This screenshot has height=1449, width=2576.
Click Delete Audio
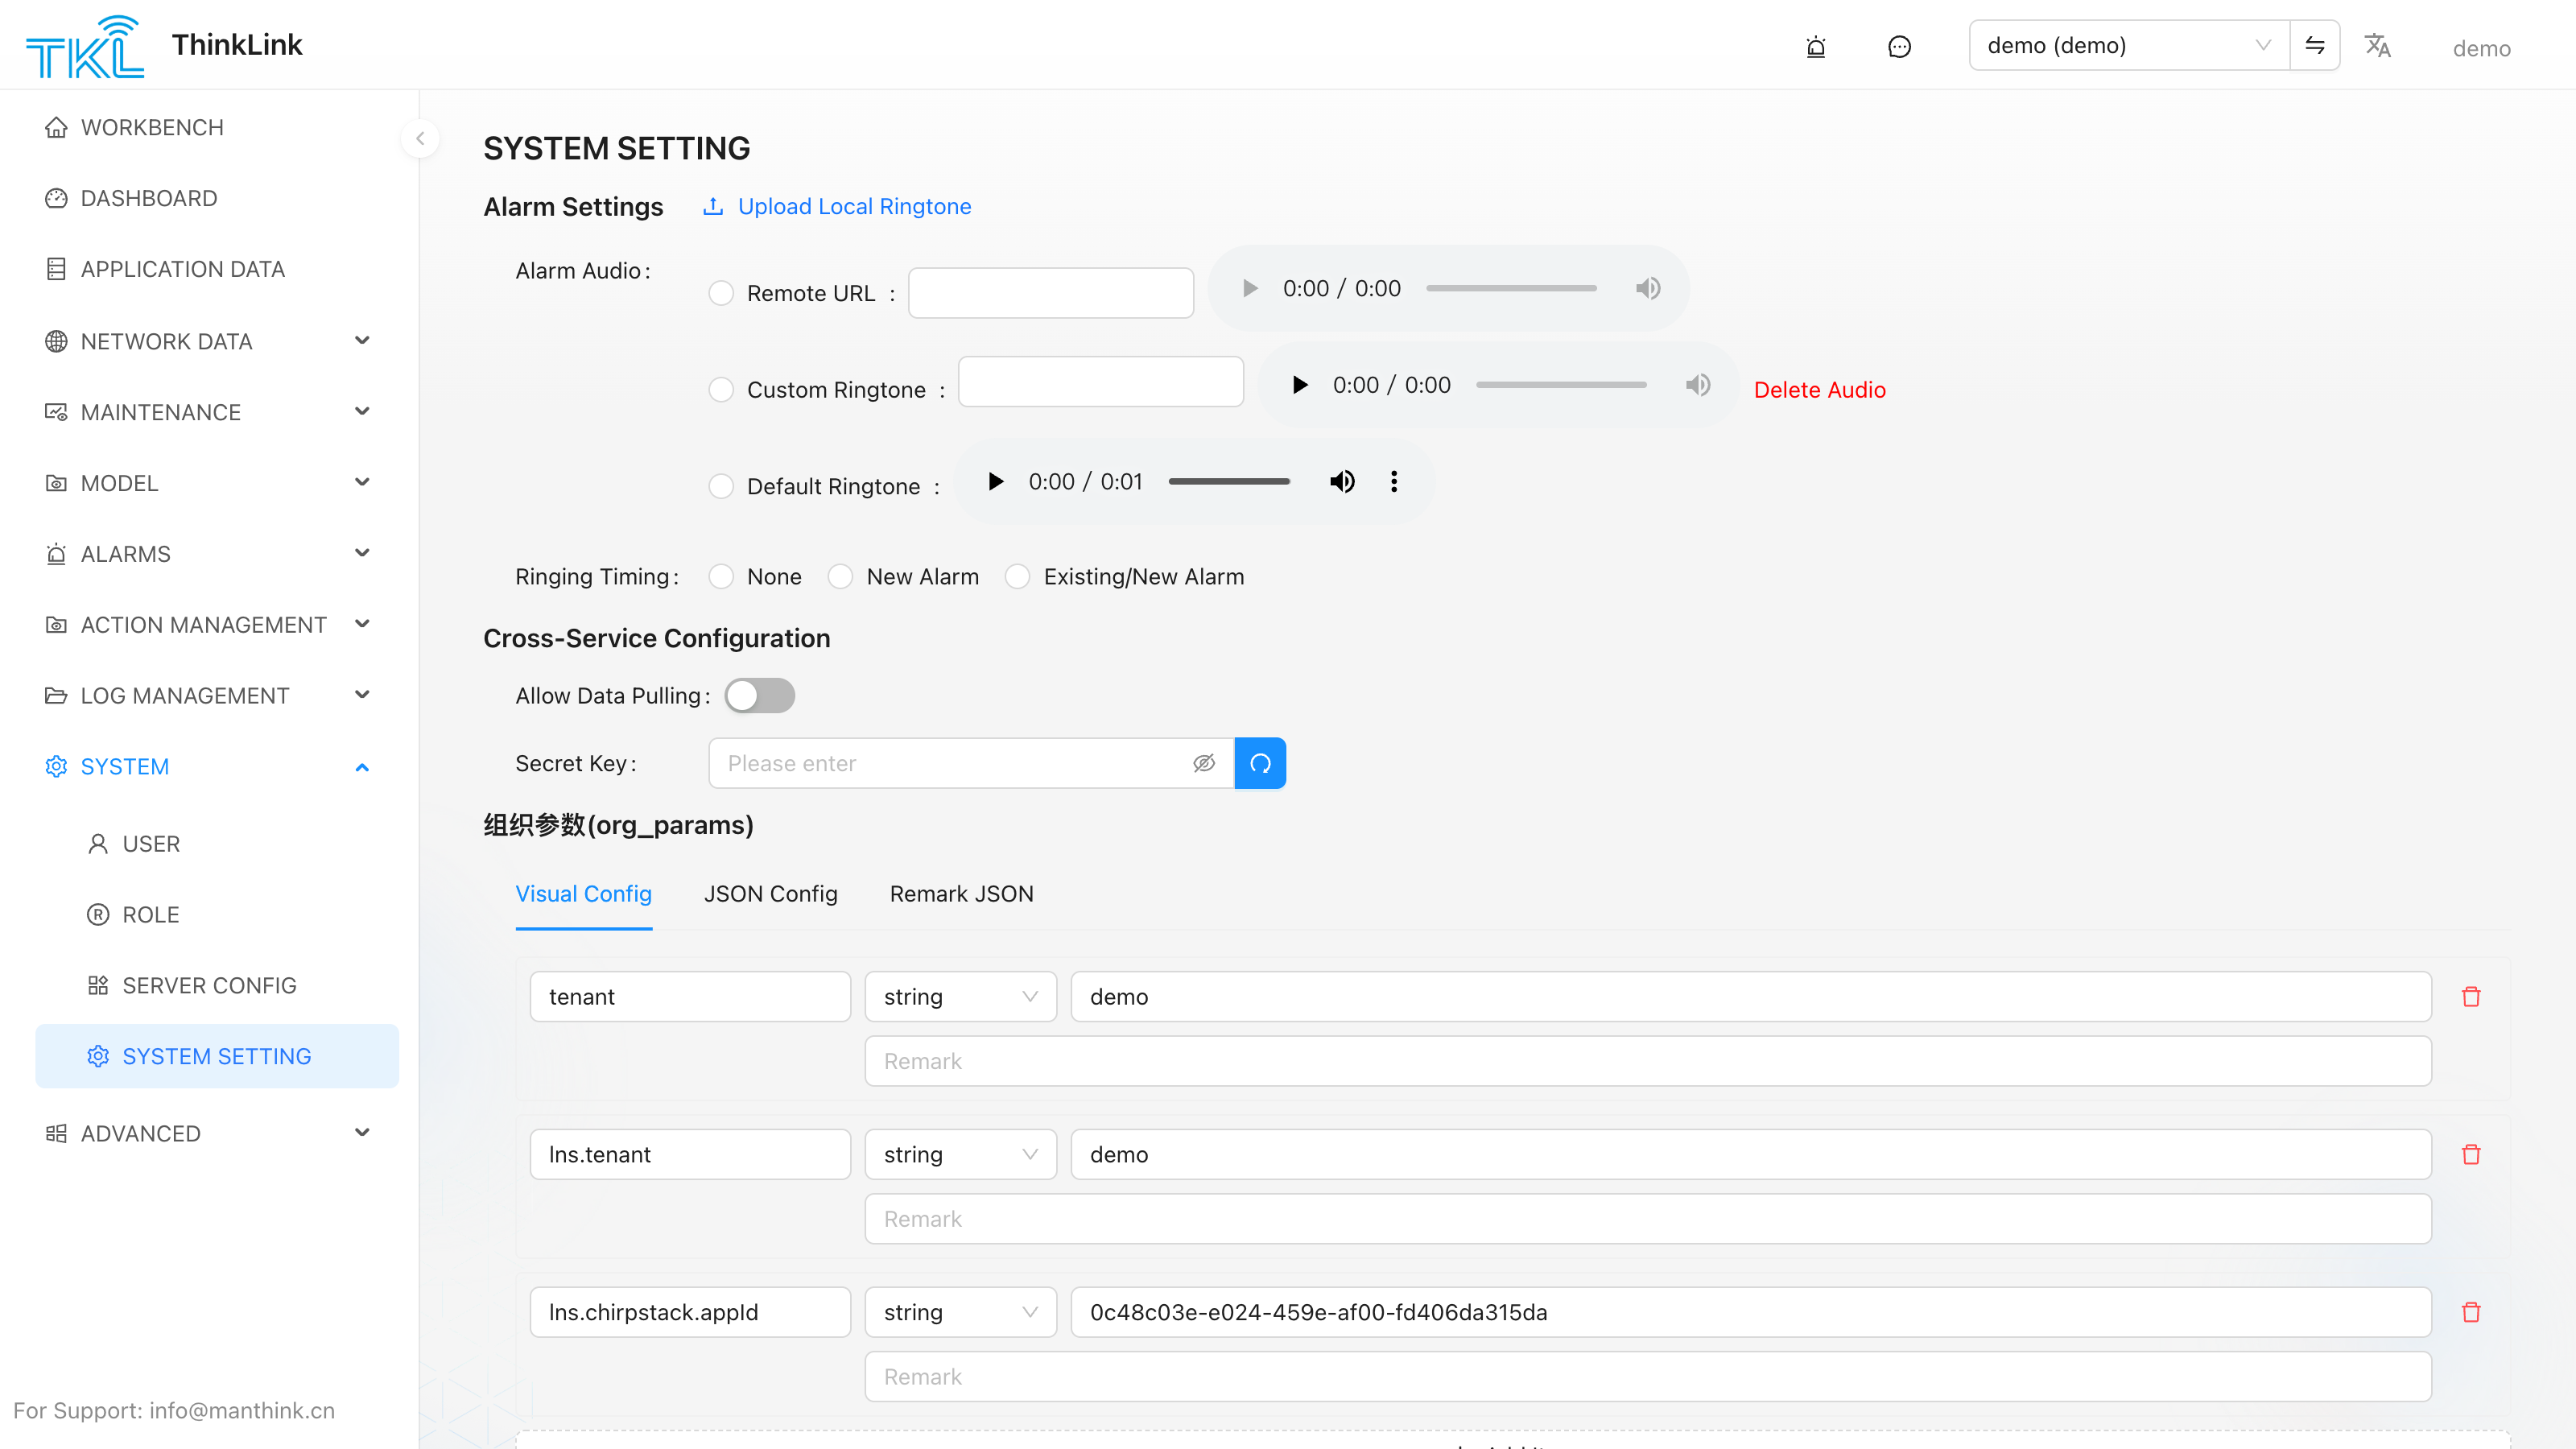(x=1820, y=390)
